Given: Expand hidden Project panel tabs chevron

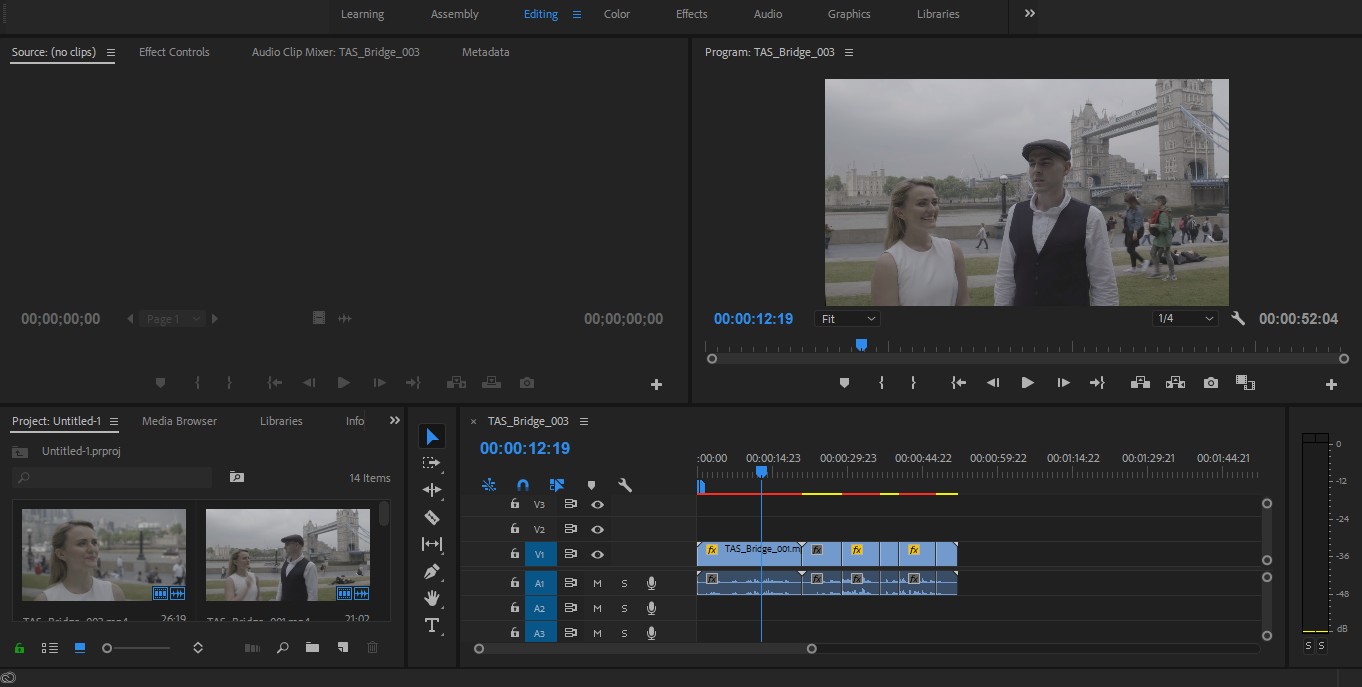Looking at the screenshot, I should tap(395, 421).
